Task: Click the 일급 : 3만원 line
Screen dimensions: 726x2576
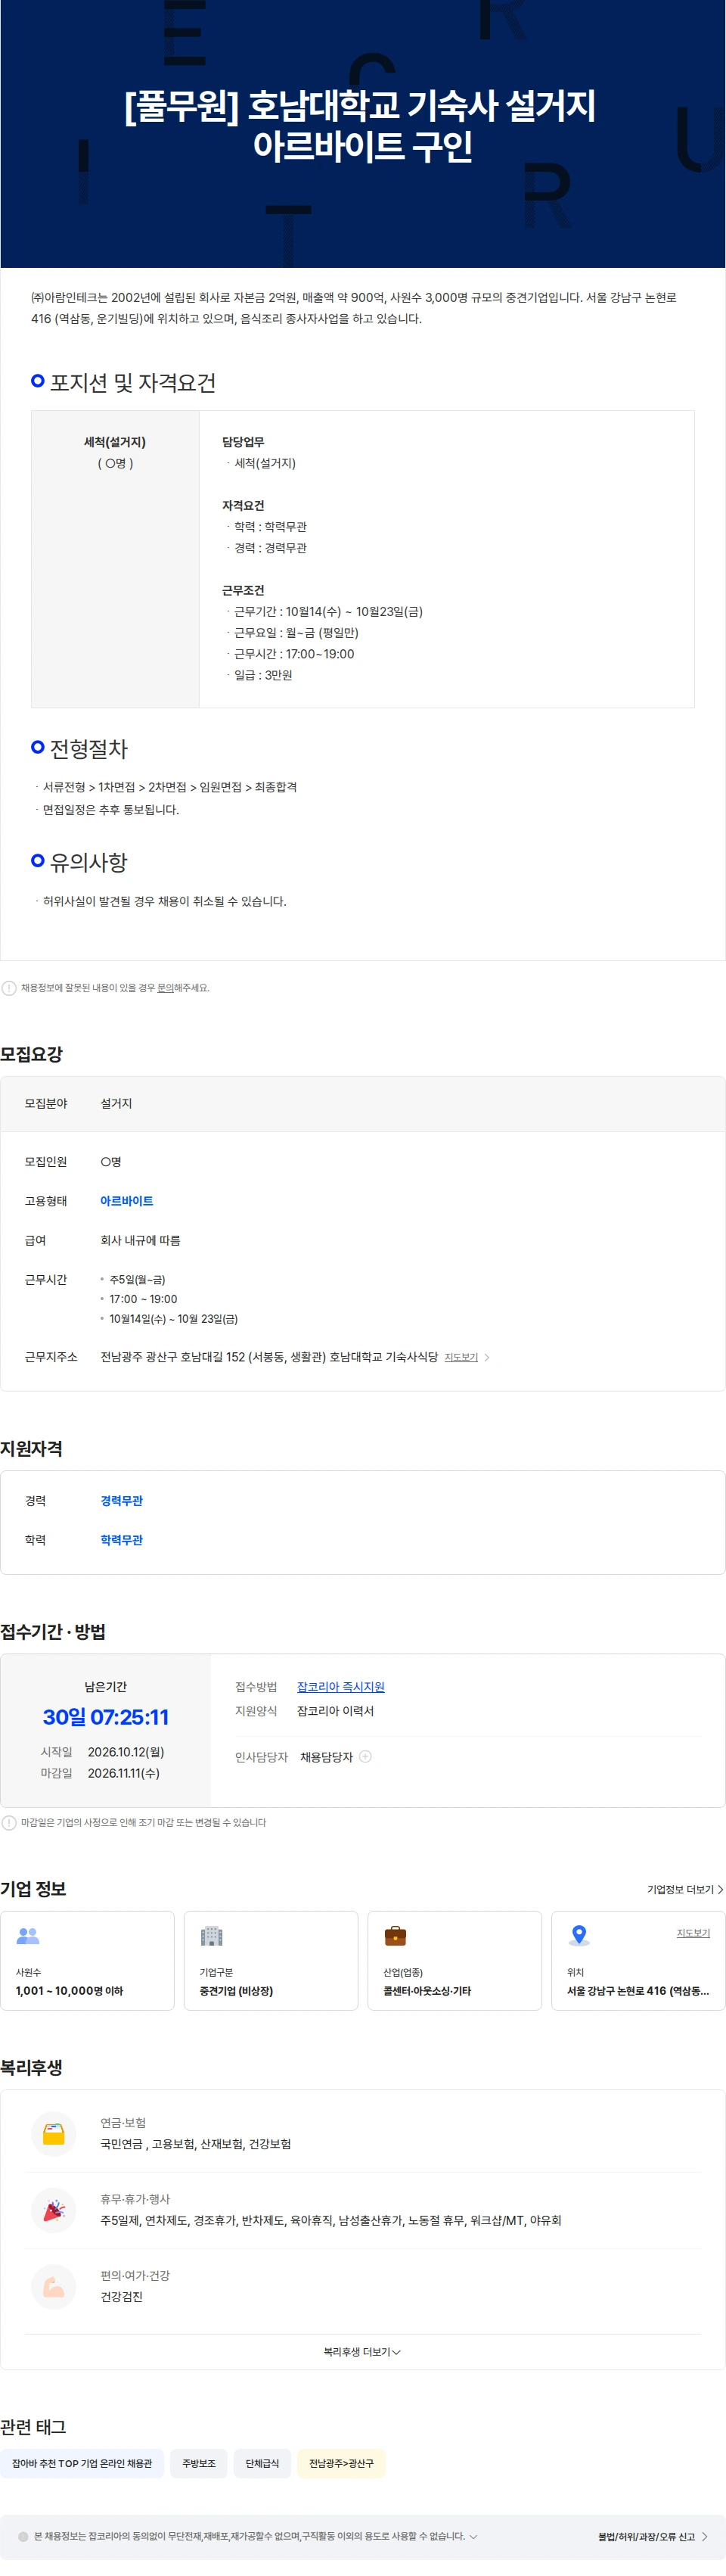Action: pyautogui.click(x=263, y=675)
